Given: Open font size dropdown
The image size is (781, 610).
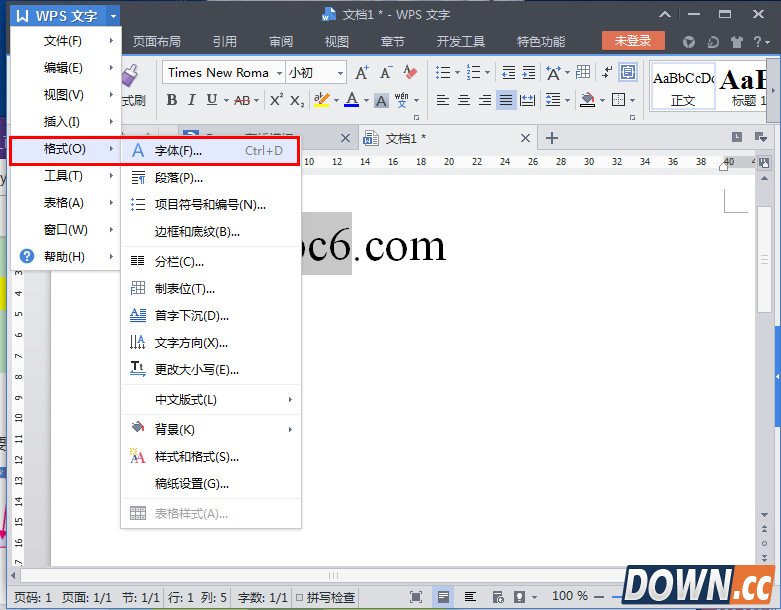Looking at the screenshot, I should [341, 73].
